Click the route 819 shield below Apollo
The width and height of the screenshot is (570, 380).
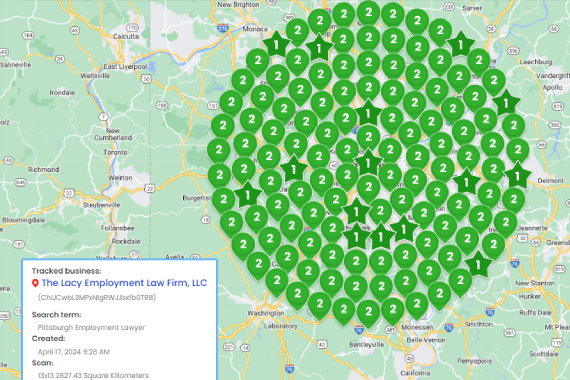[557, 106]
